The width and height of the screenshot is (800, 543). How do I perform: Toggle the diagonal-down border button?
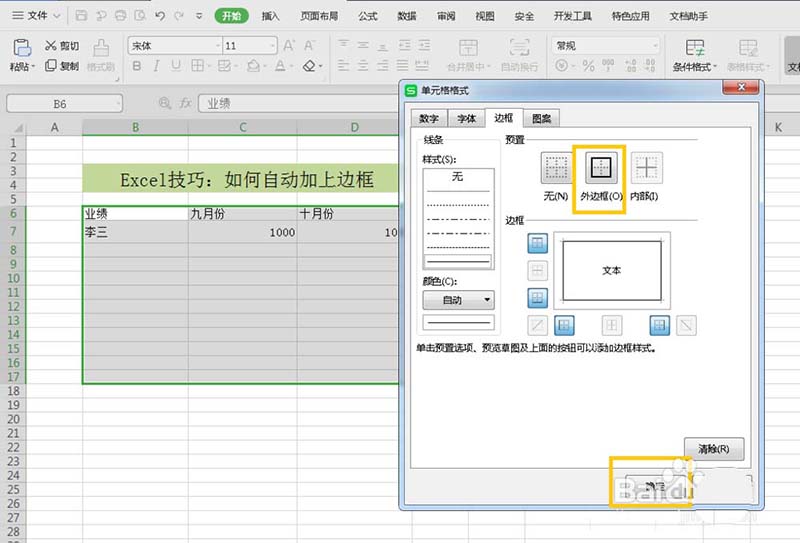[x=686, y=325]
